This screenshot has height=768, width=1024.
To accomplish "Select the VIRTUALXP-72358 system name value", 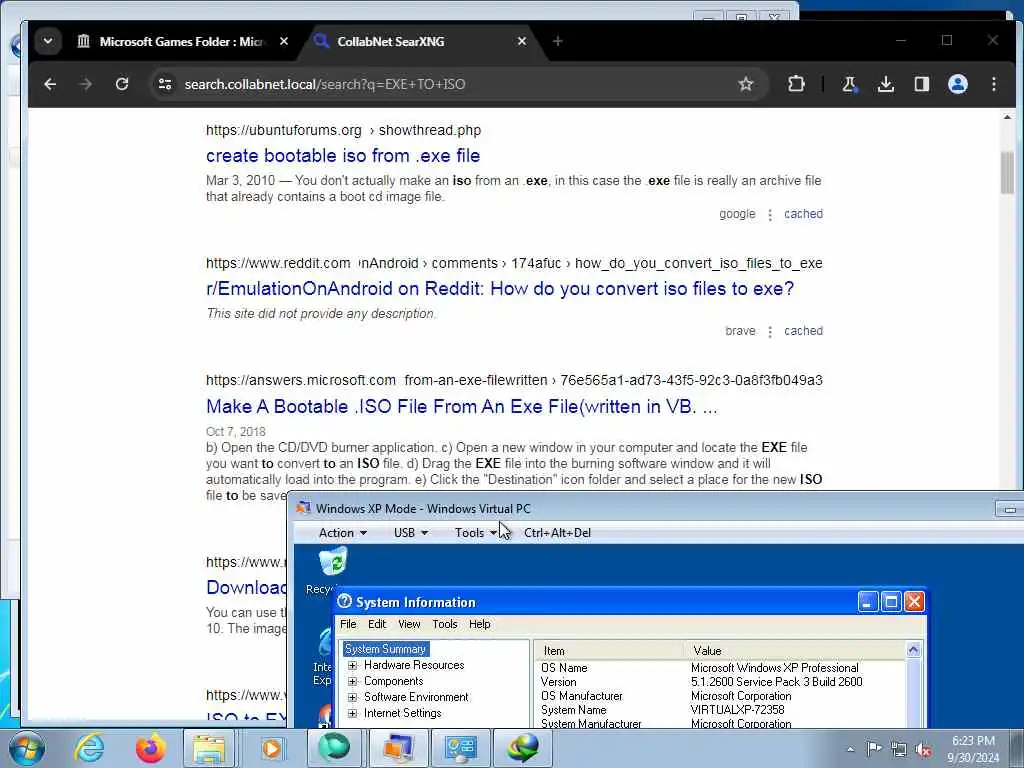I will tap(737, 709).
